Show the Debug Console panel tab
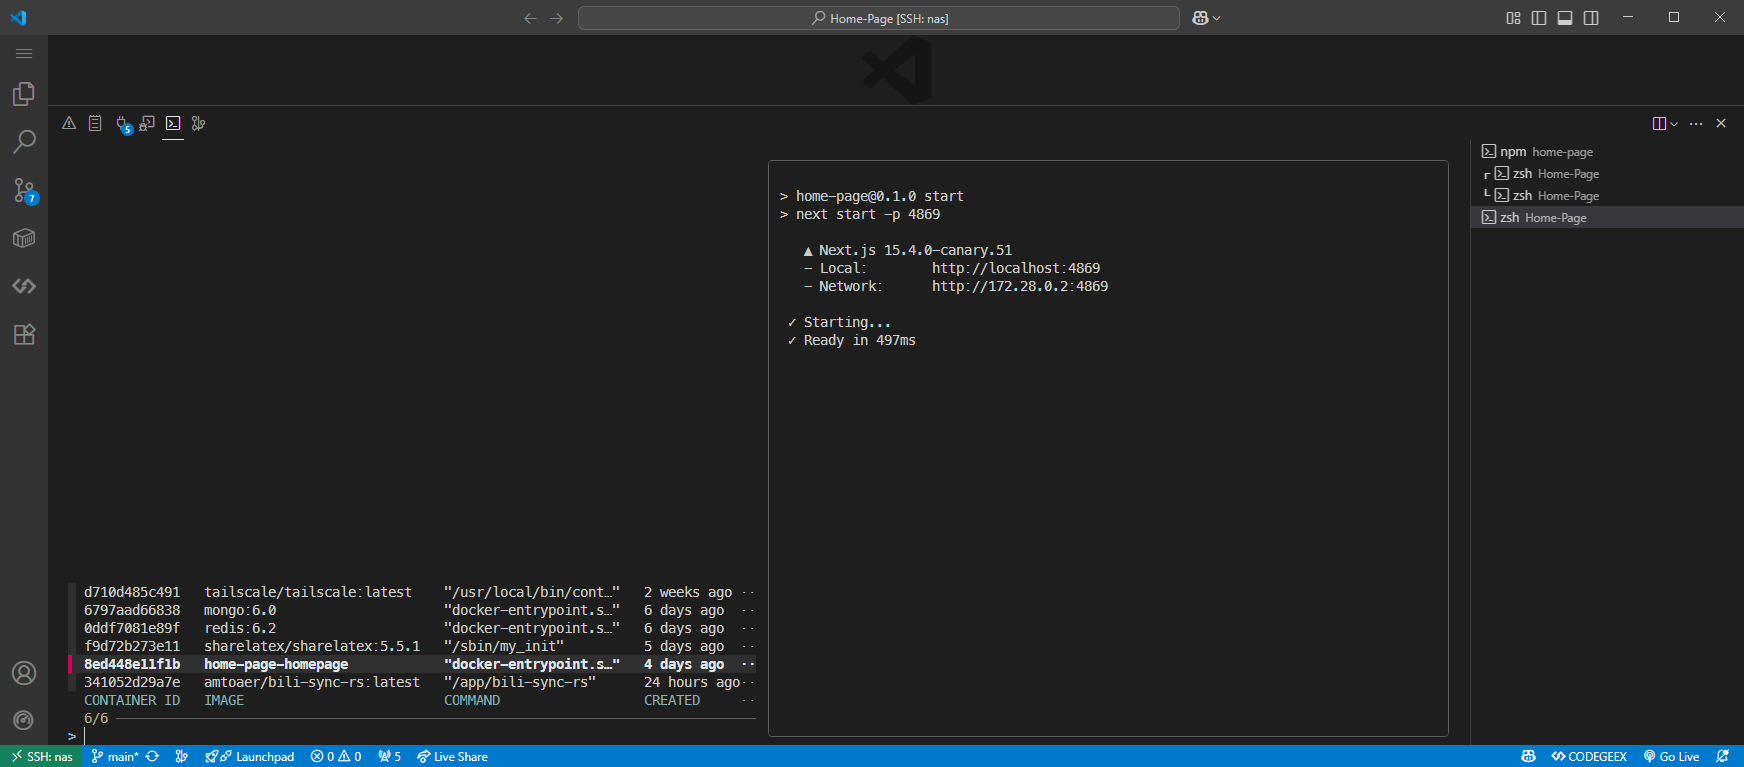Image resolution: width=1744 pixels, height=767 pixels. 147,123
